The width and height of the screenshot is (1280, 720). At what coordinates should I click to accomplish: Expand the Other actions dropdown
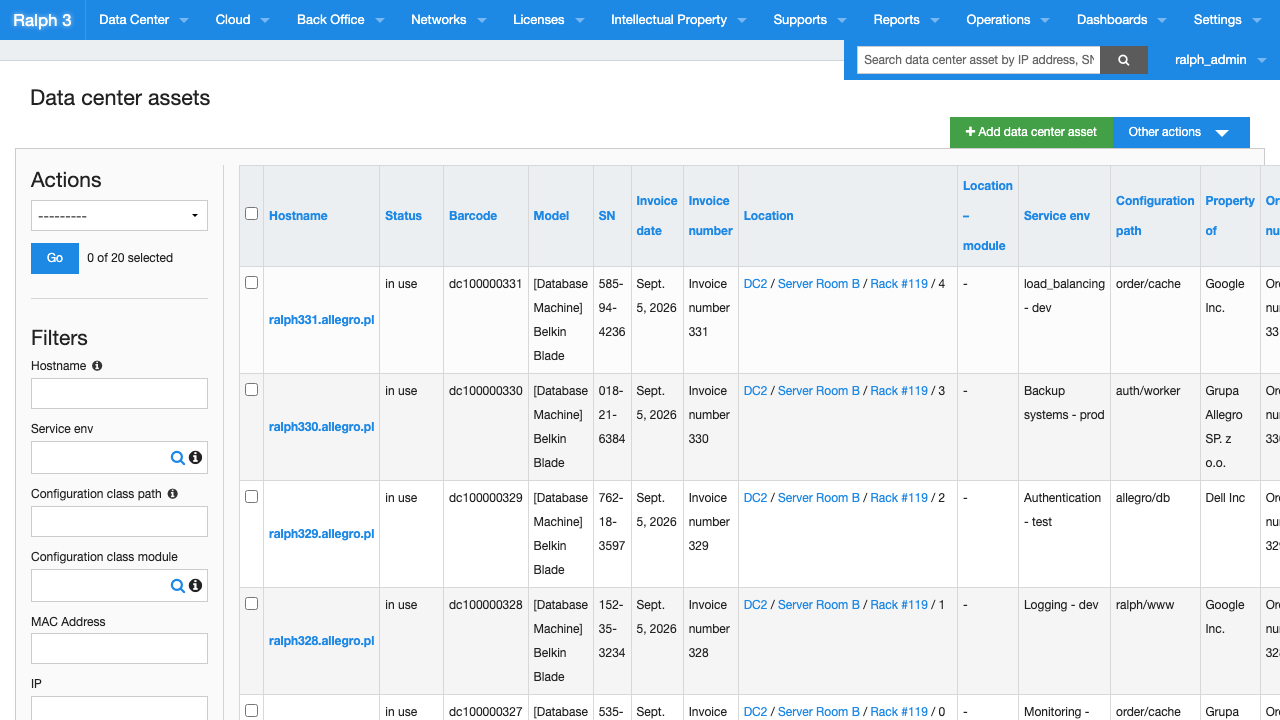1181,132
